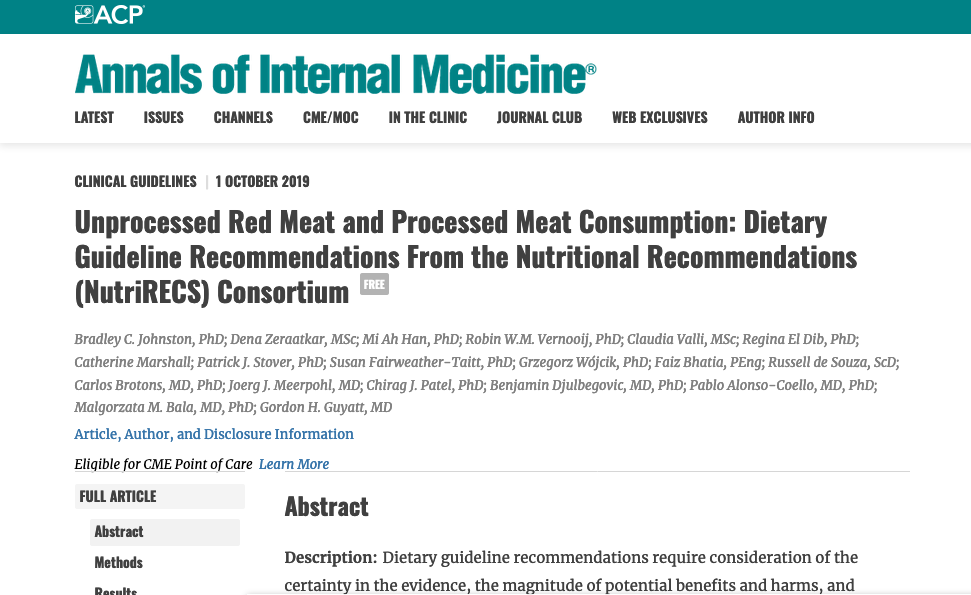Open the Issues navigation item

(163, 117)
